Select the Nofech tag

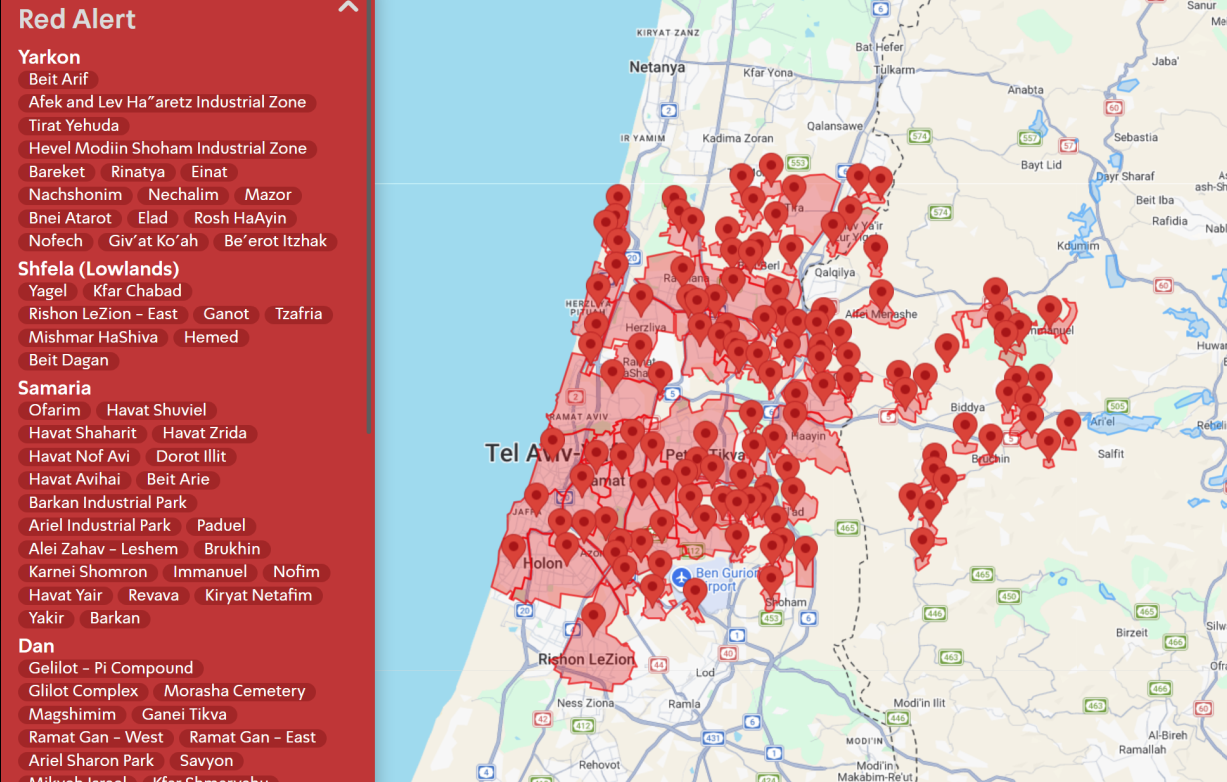tap(56, 241)
